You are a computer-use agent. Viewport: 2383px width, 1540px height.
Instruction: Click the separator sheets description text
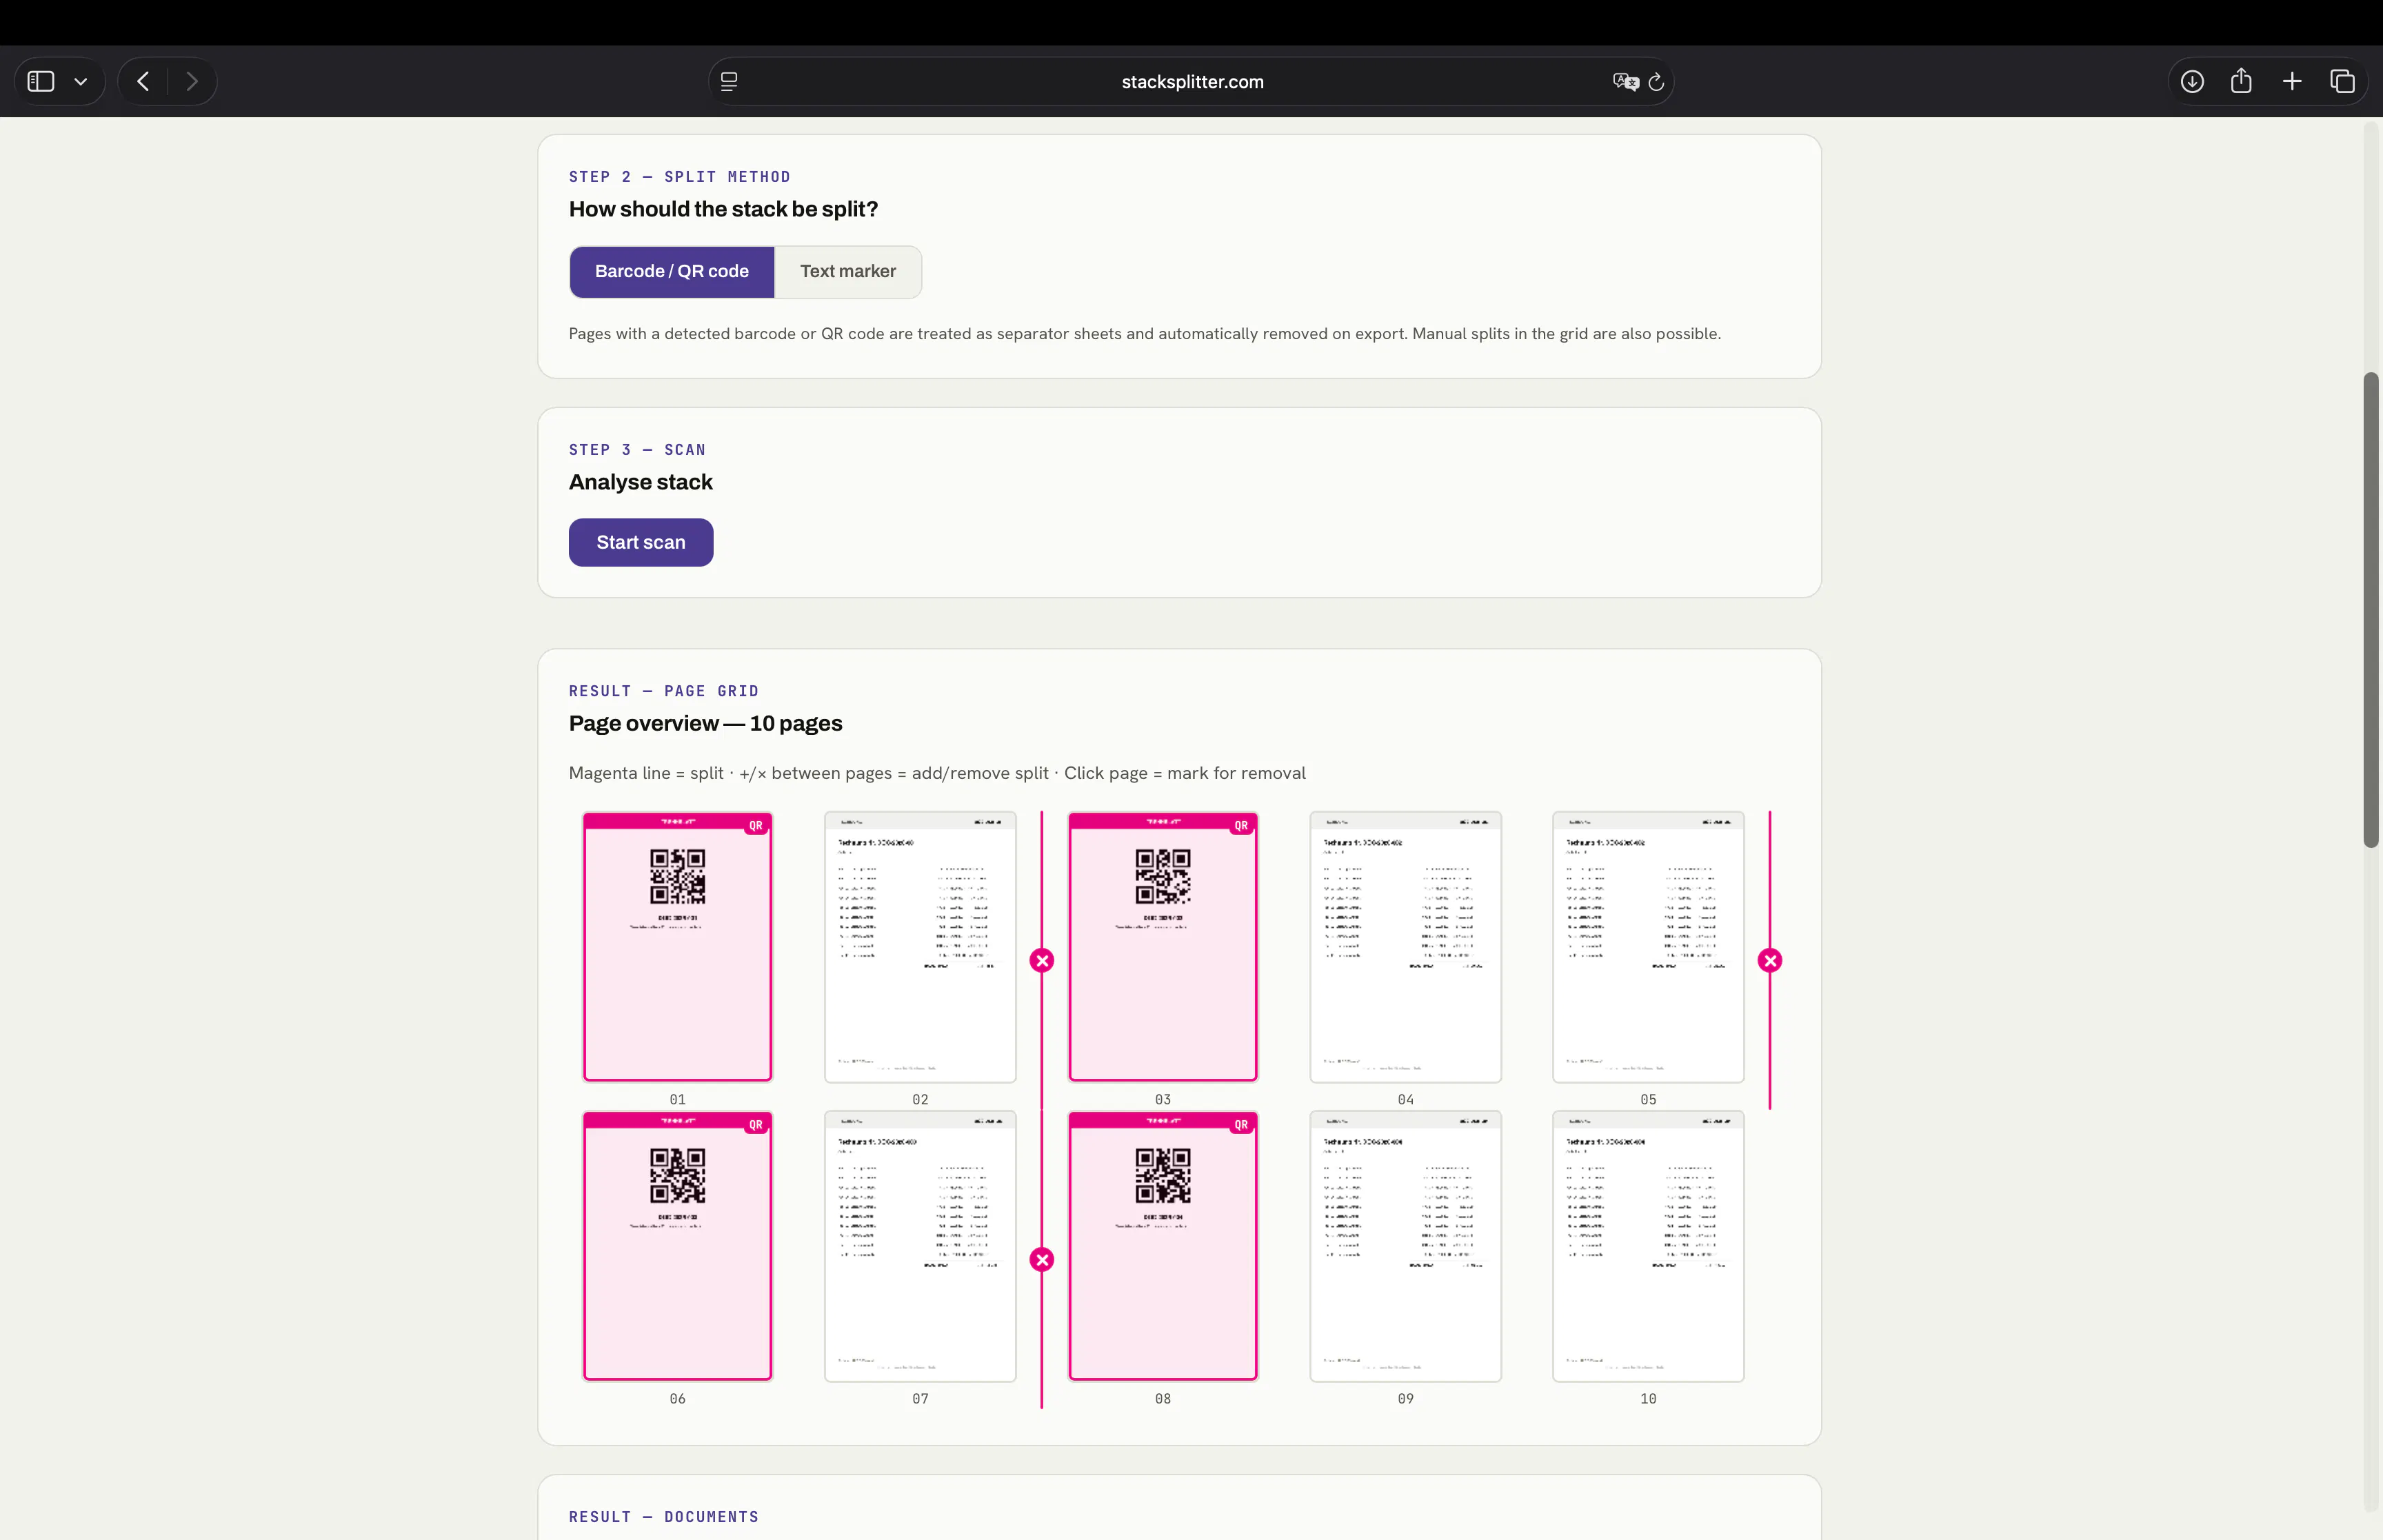pyautogui.click(x=1145, y=334)
